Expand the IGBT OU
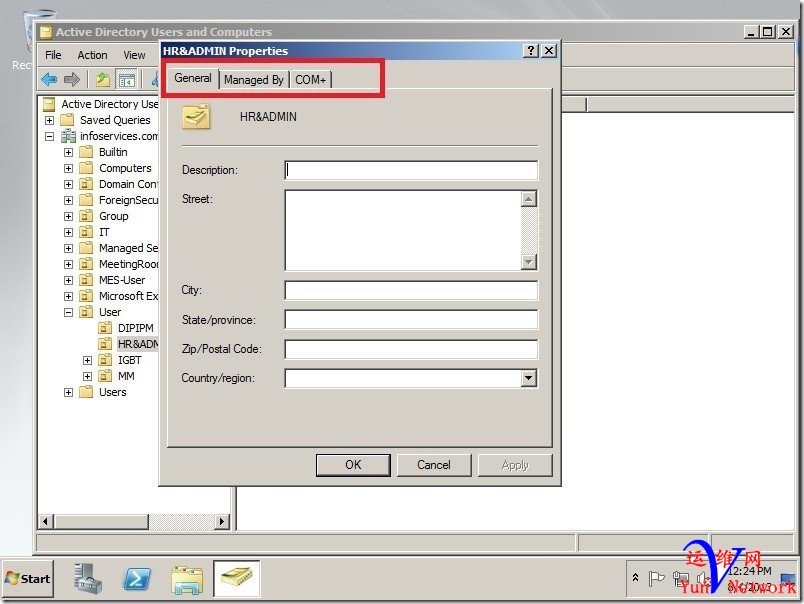Screen dimensions: 804x604 tap(88, 360)
